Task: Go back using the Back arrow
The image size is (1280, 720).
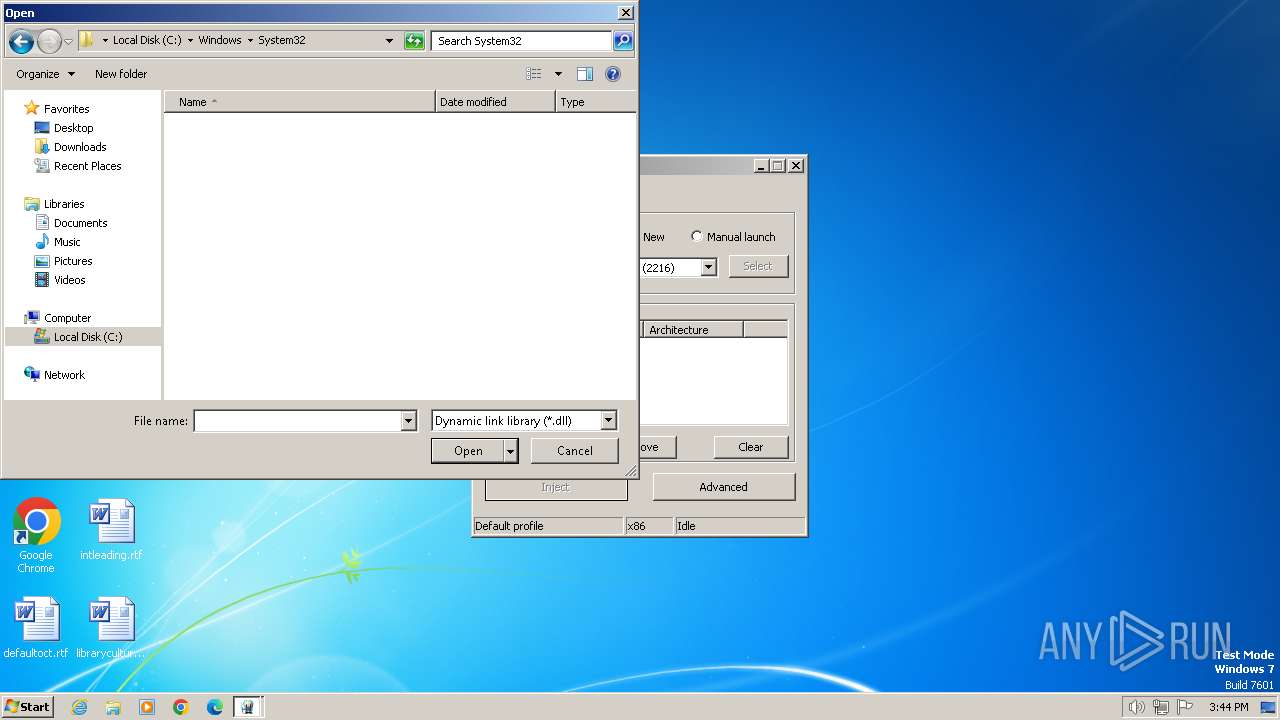Action: (21, 41)
